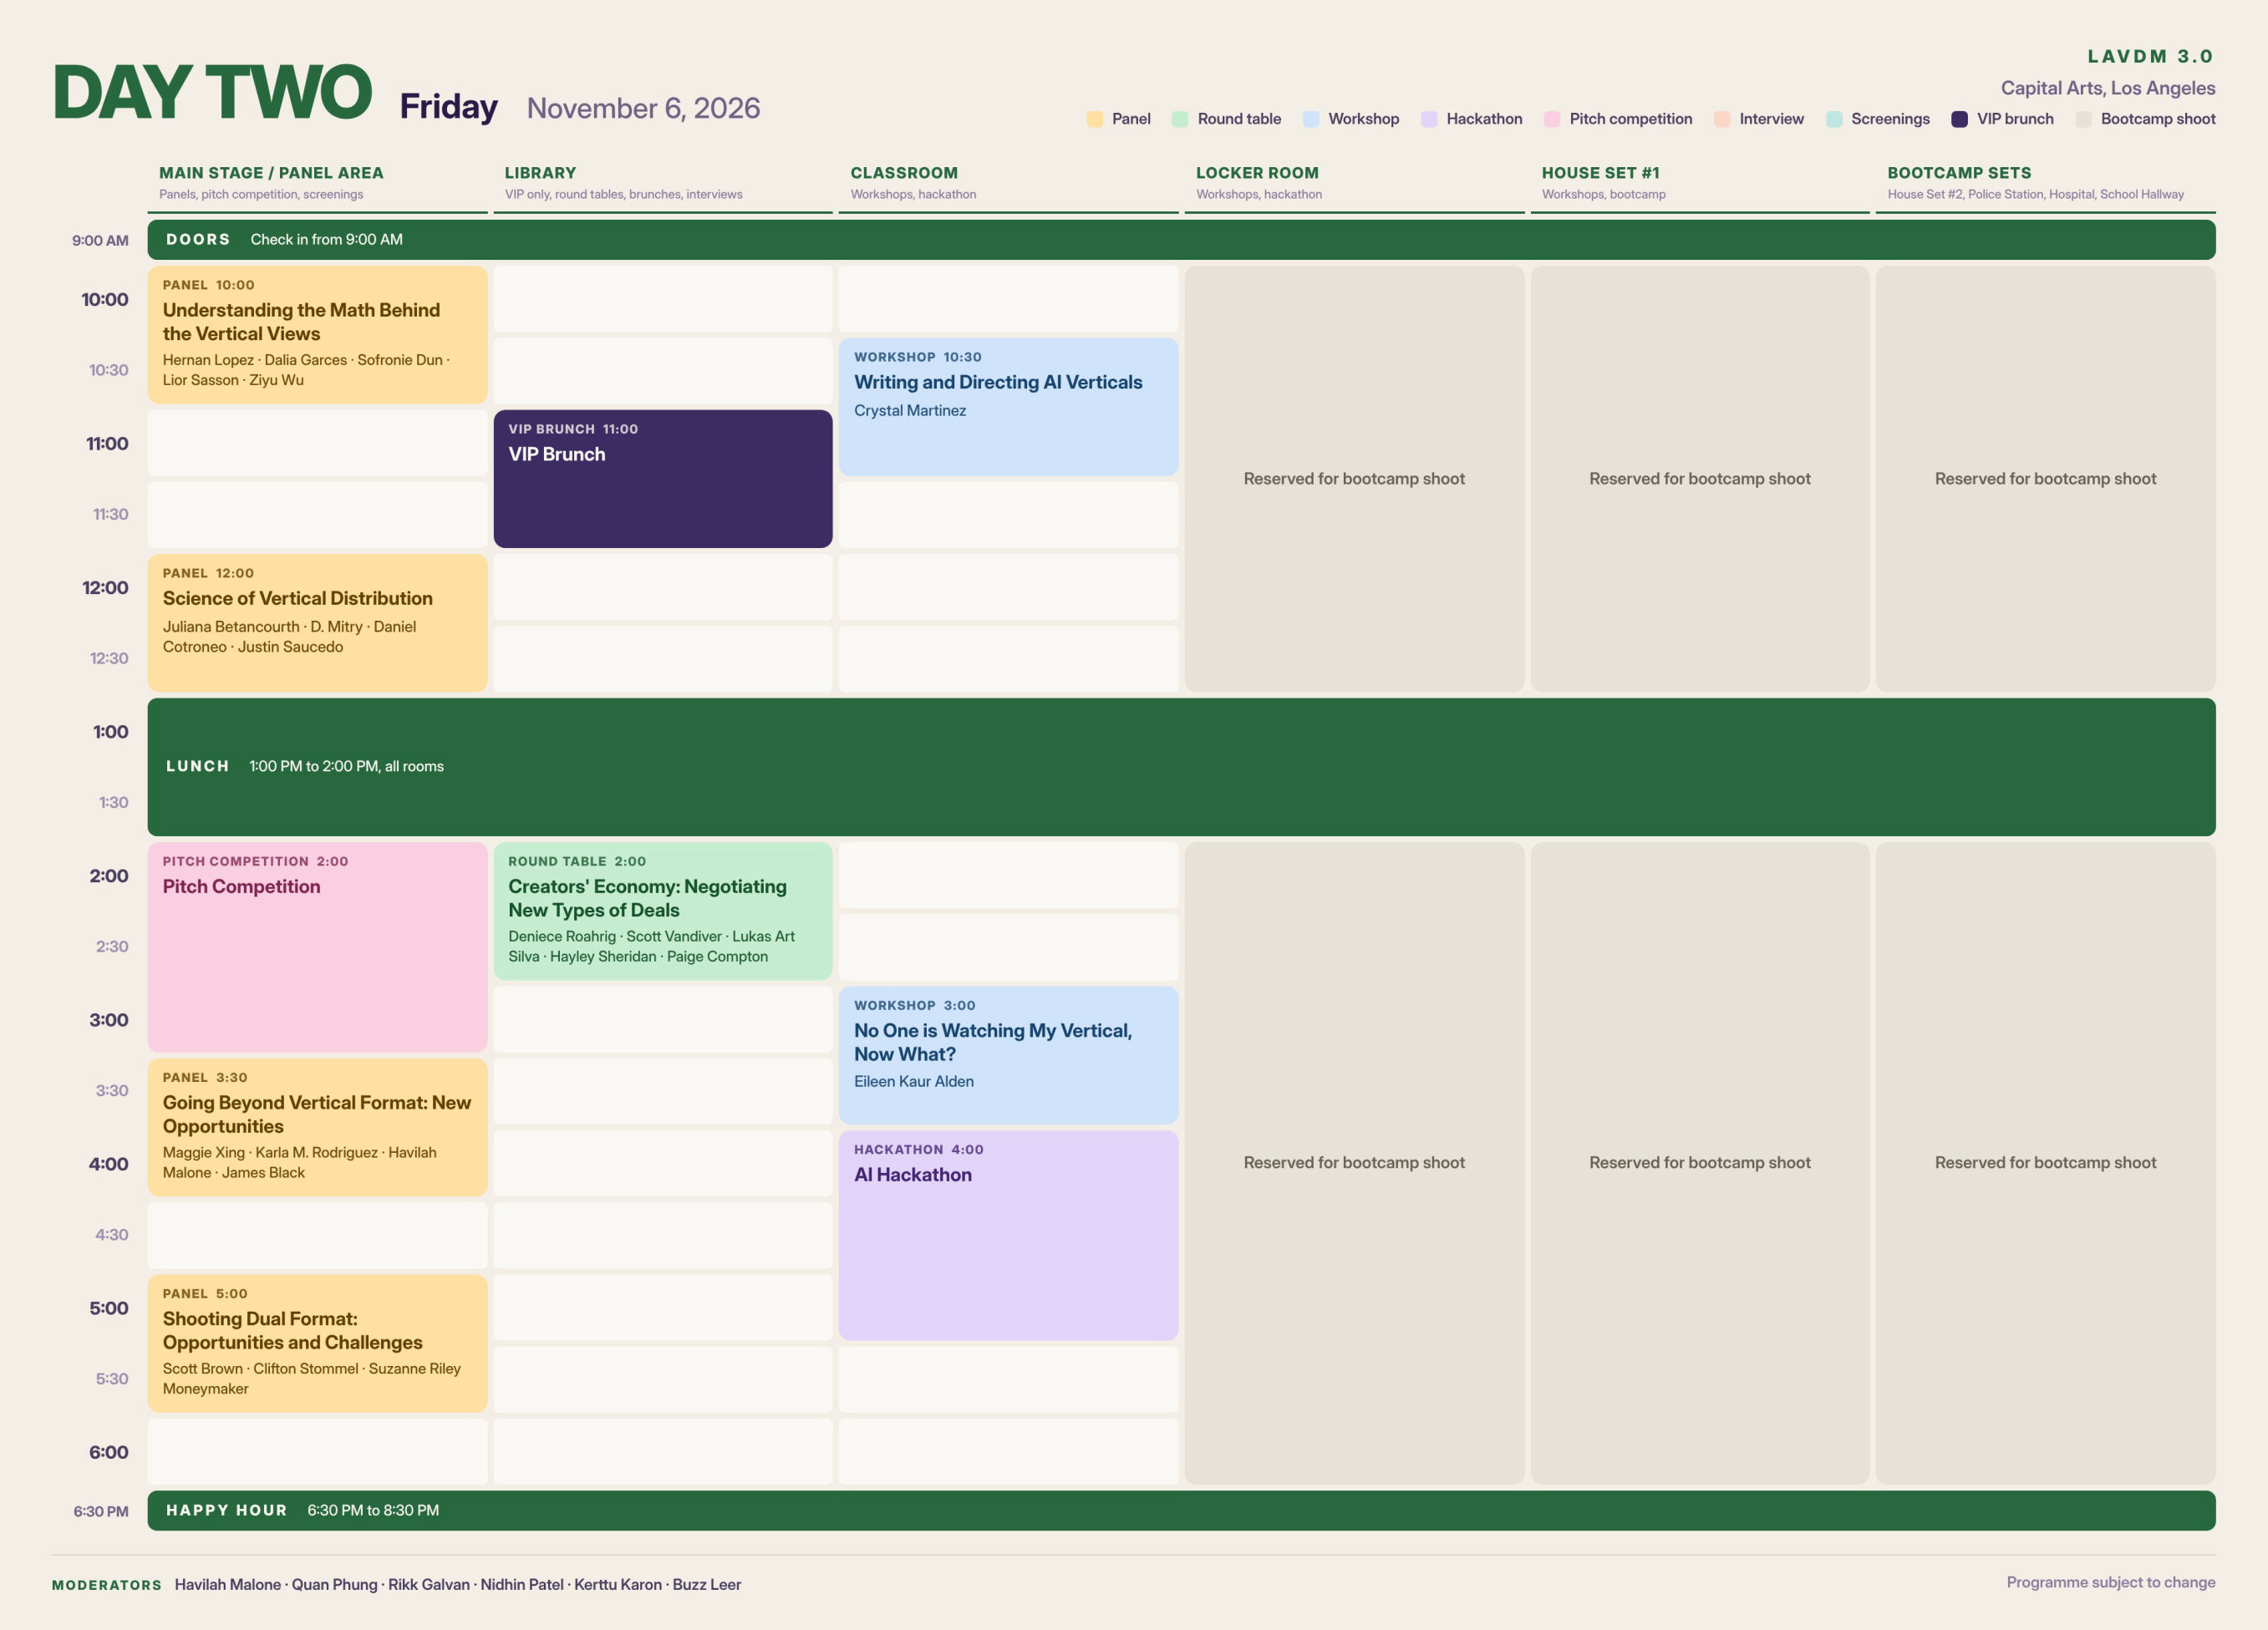Click Programme subject to change note
The image size is (2268, 1630).
2111,1582
